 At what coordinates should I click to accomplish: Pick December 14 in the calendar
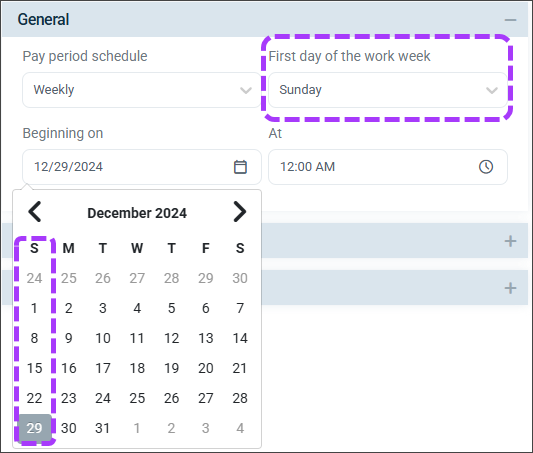click(x=240, y=338)
